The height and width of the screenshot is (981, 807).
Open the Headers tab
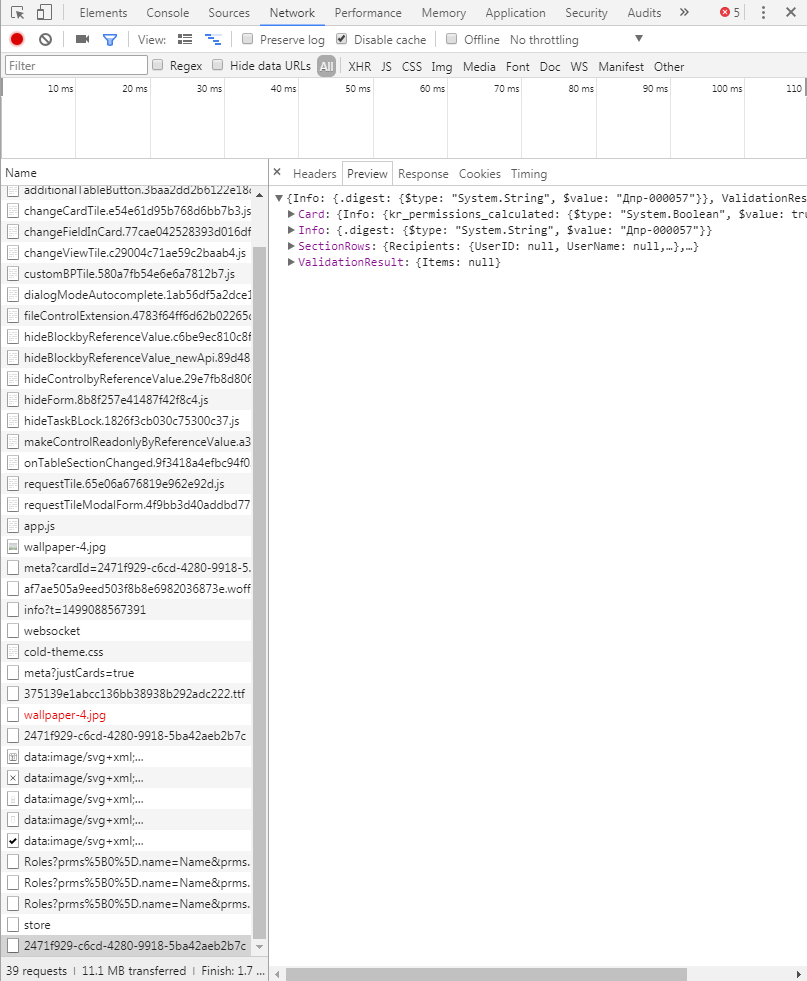pyautogui.click(x=314, y=174)
